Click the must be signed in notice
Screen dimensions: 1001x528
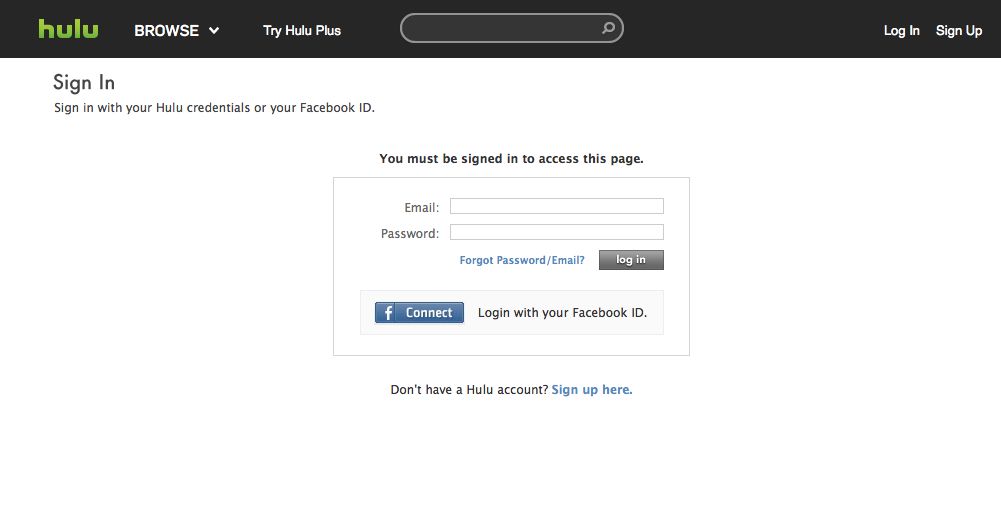[x=511, y=158]
